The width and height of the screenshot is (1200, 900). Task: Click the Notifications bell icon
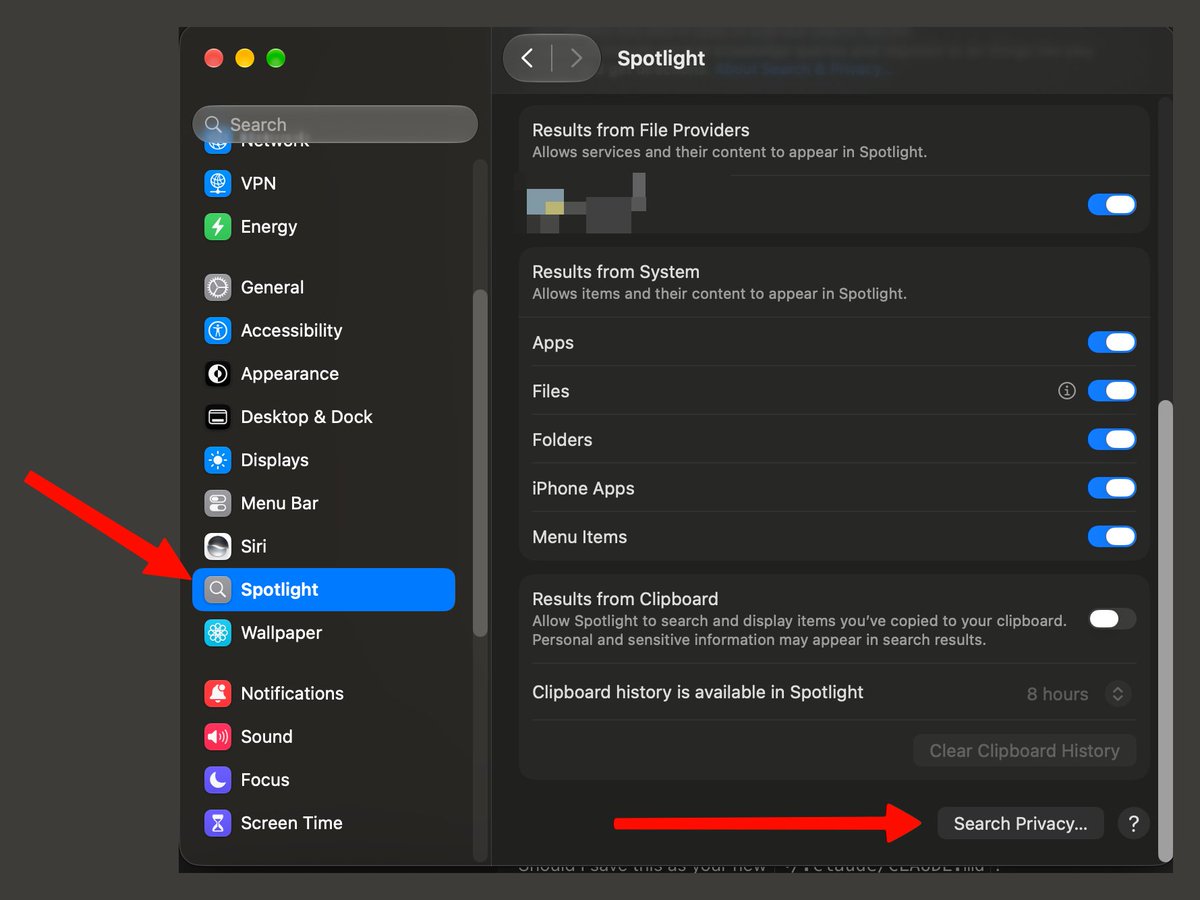(218, 693)
